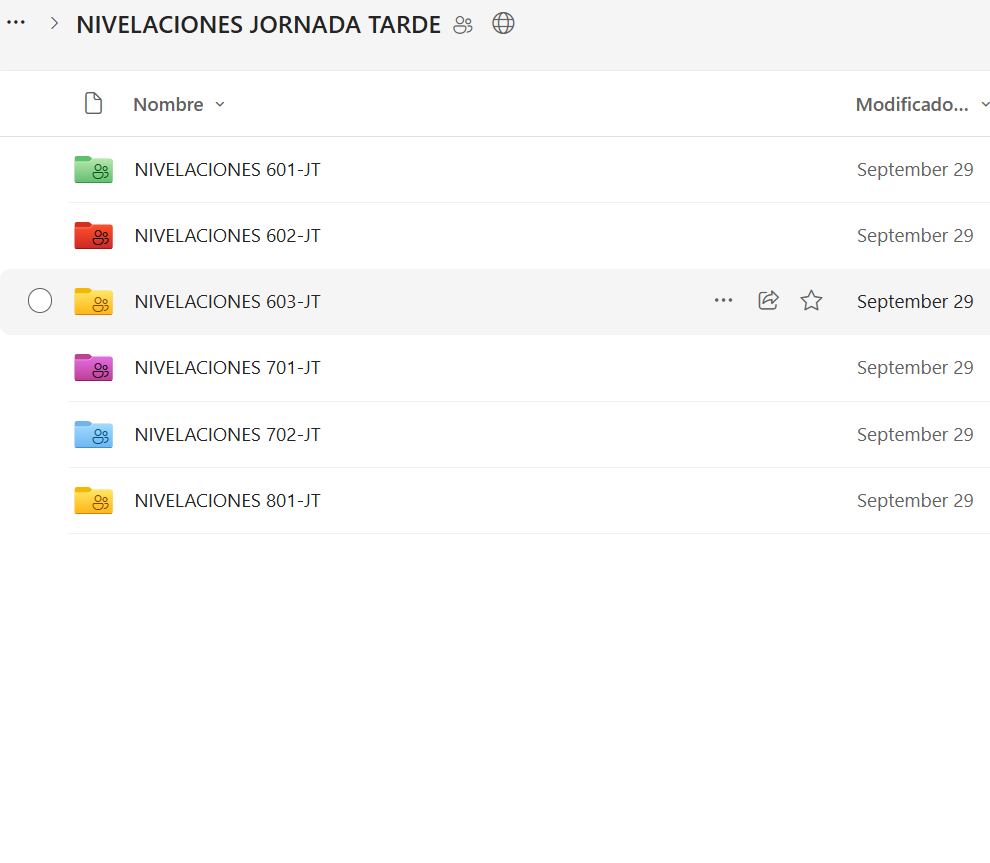This screenshot has width=990, height=863.
Task: Open Nombre column sort dropdown
Action: [220, 105]
